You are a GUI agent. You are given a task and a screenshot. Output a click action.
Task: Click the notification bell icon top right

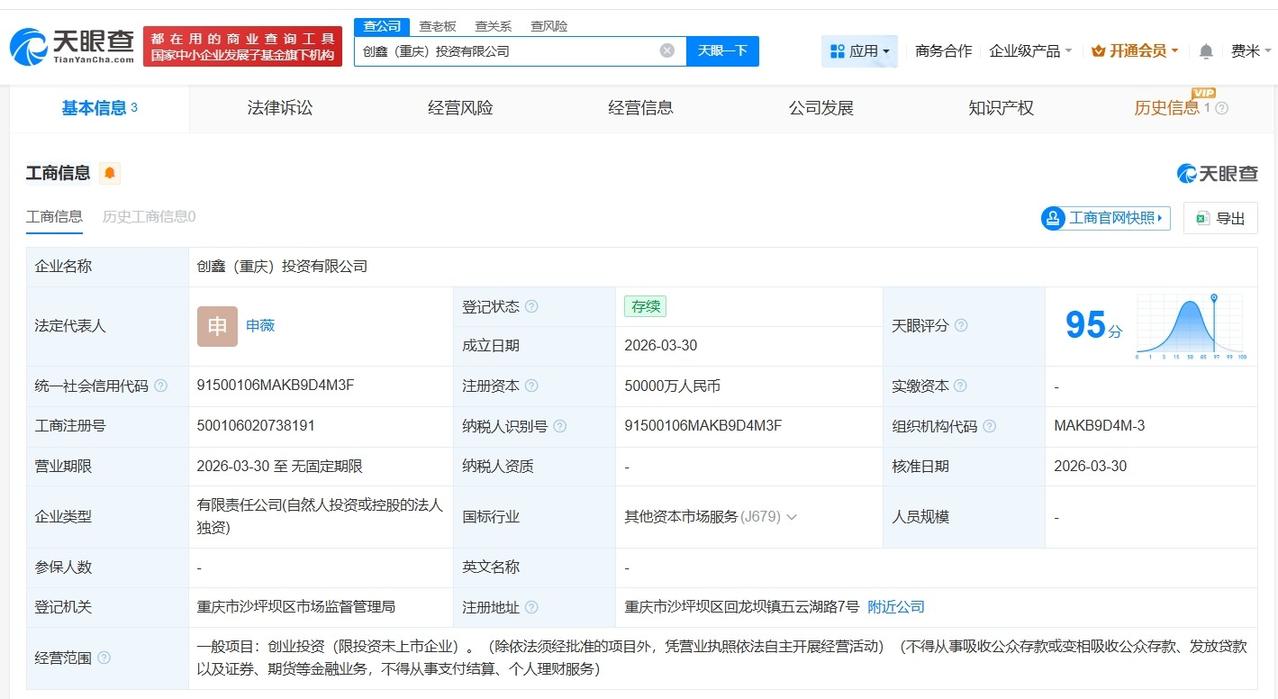click(x=1205, y=50)
